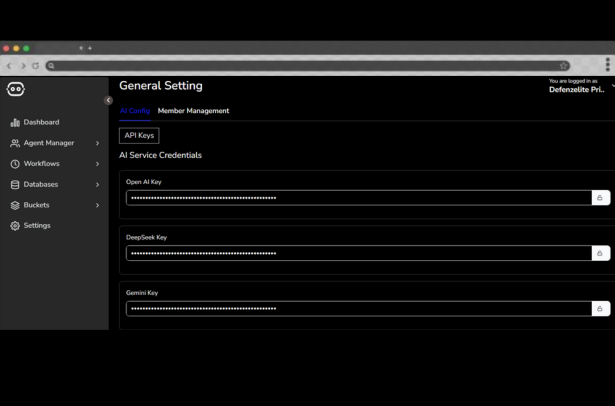The image size is (615, 406).
Task: Expand the Buckets submenu chevron
Action: point(97,205)
